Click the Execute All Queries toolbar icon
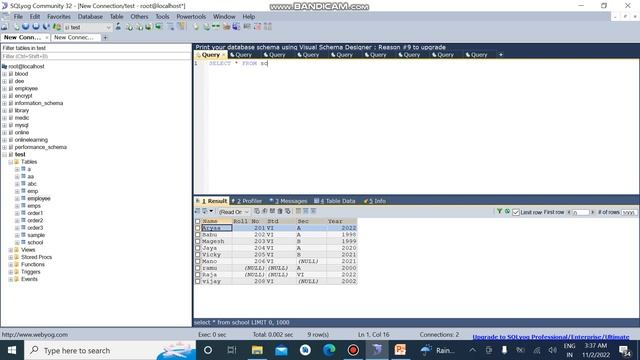Image resolution: width=640 pixels, height=360 pixels. tap(36, 27)
